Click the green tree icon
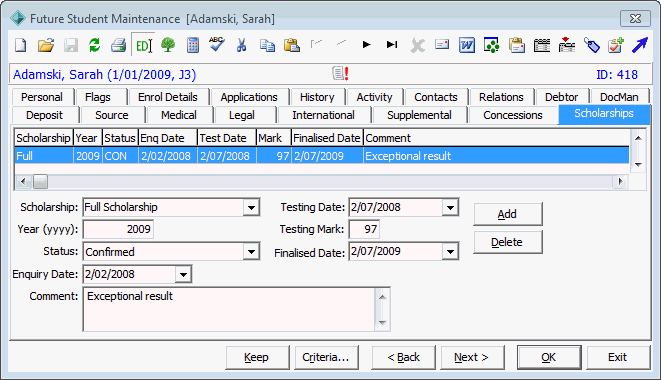 (x=168, y=45)
